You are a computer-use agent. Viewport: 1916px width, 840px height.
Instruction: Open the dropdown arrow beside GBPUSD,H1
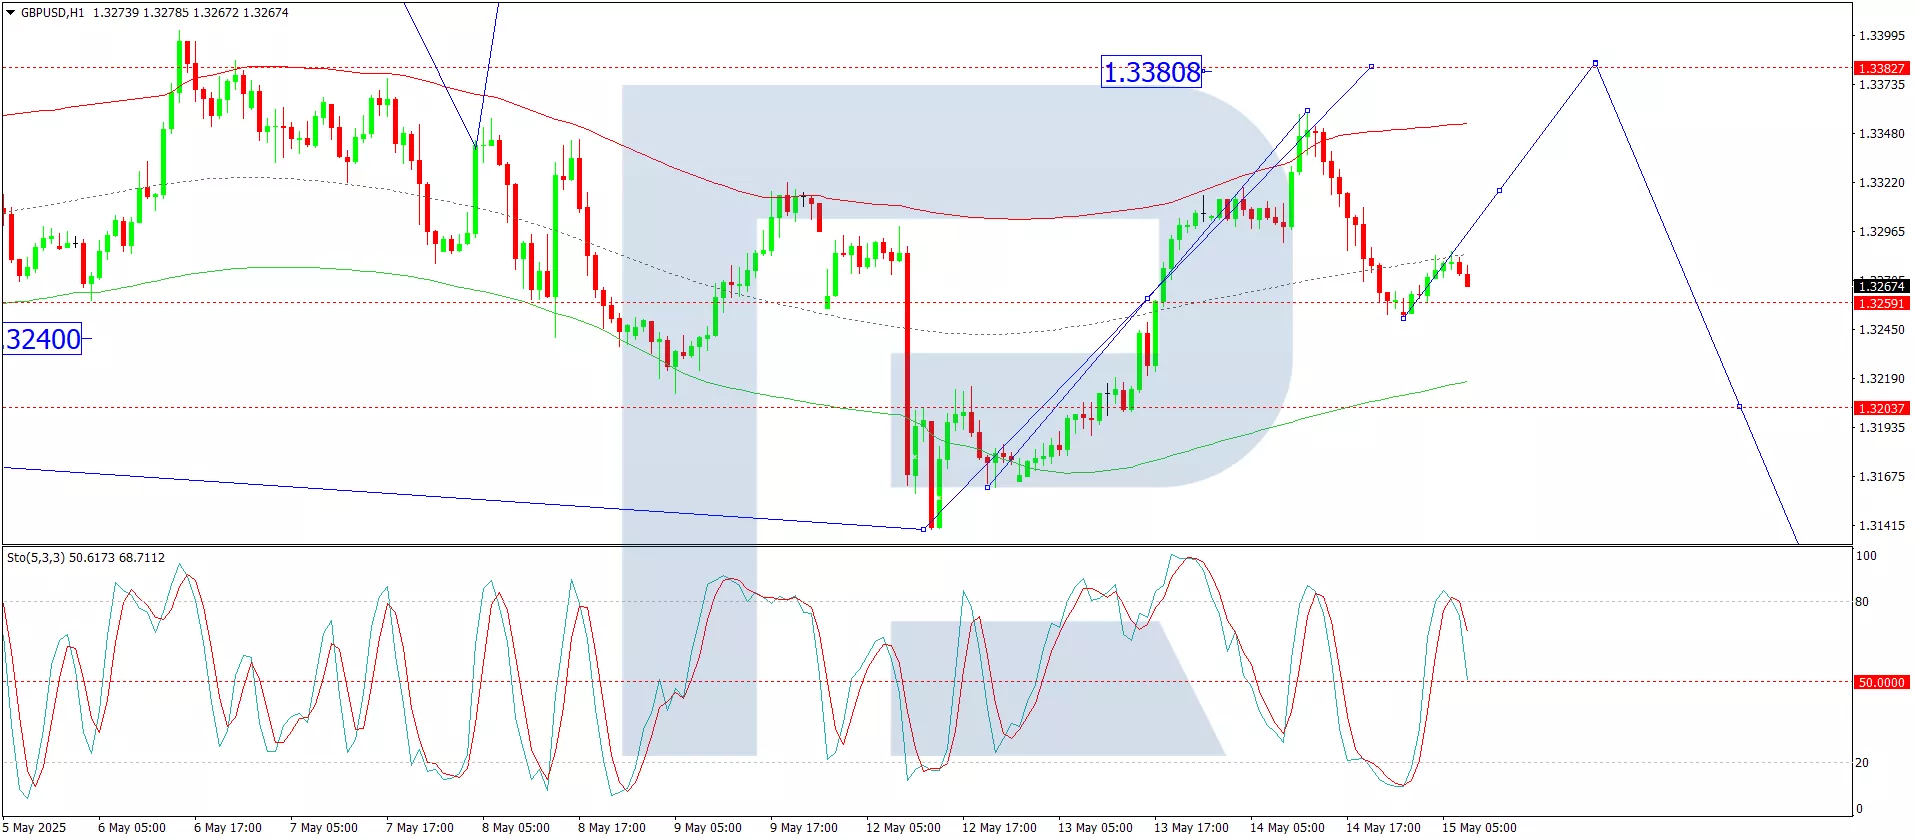10,13
